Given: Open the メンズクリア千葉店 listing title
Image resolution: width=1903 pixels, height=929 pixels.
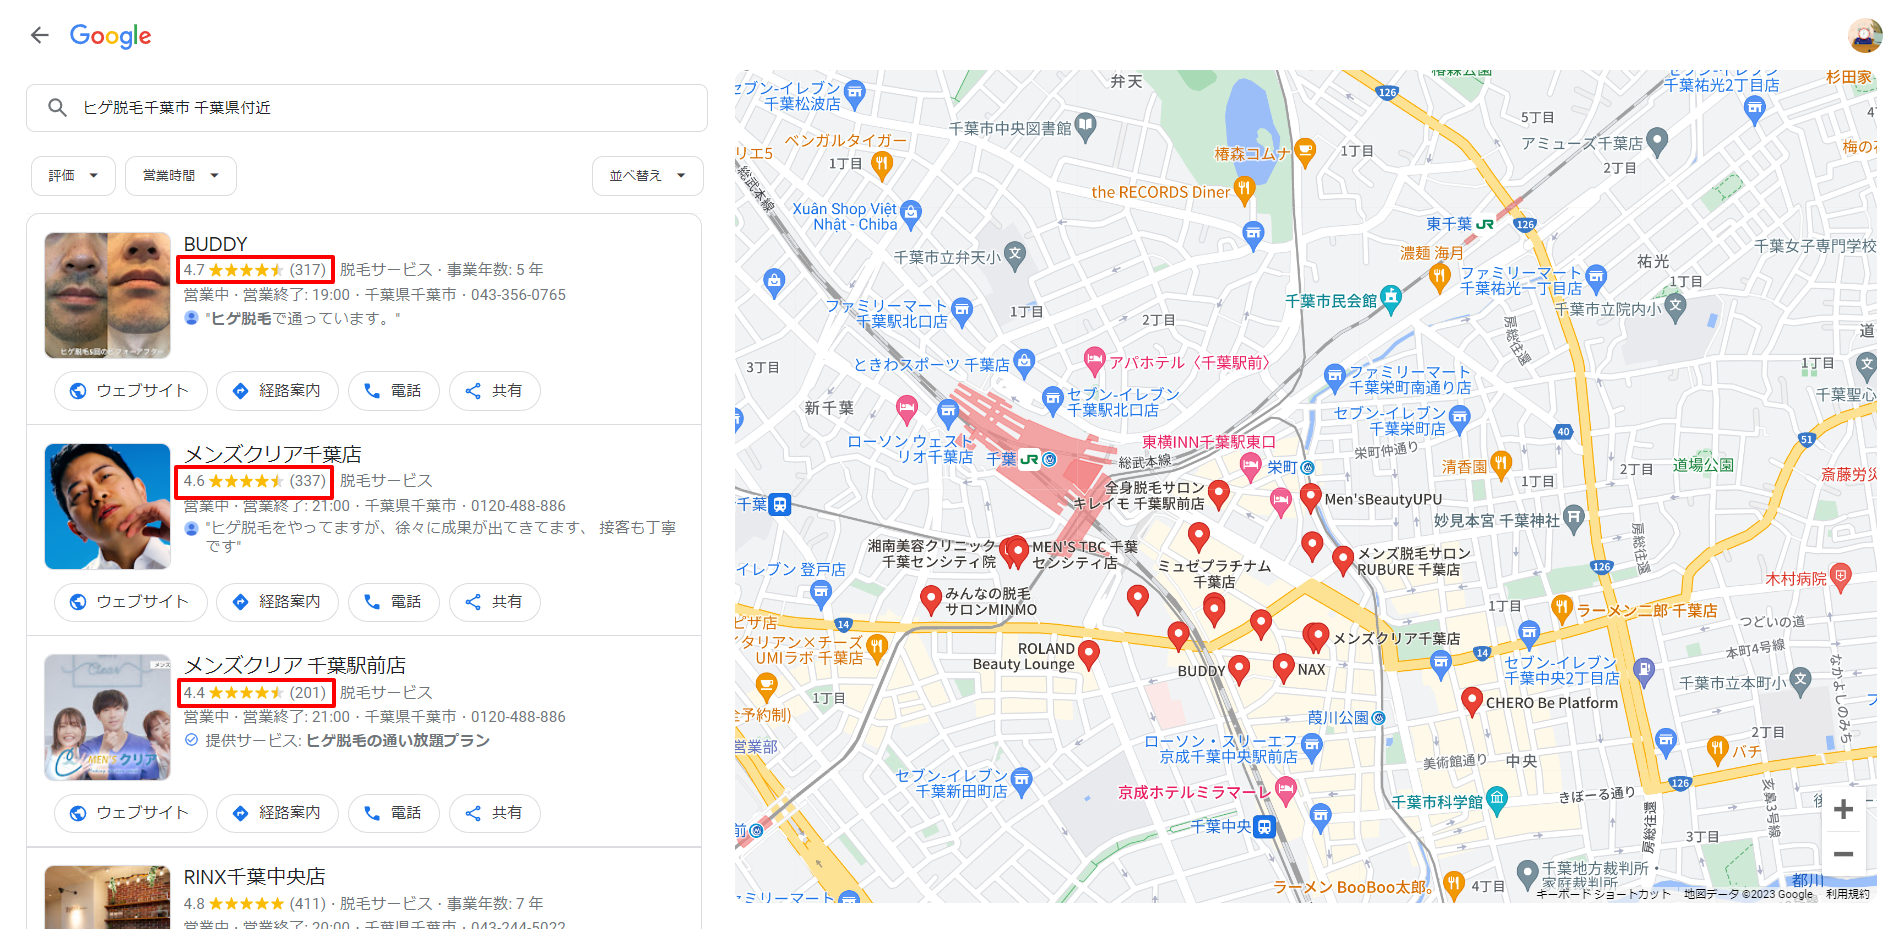Looking at the screenshot, I should click(273, 455).
